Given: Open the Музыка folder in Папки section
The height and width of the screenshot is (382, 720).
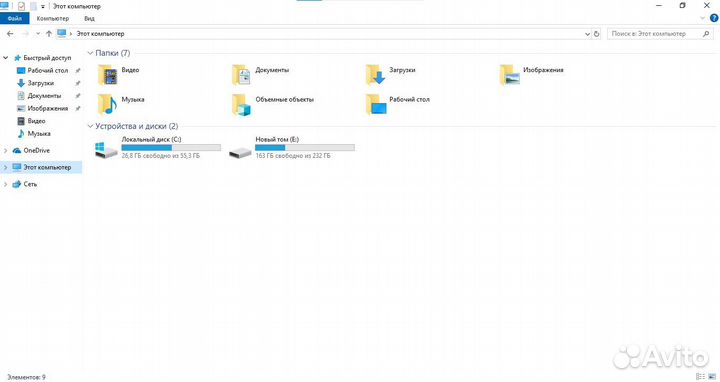Looking at the screenshot, I should tap(121, 104).
